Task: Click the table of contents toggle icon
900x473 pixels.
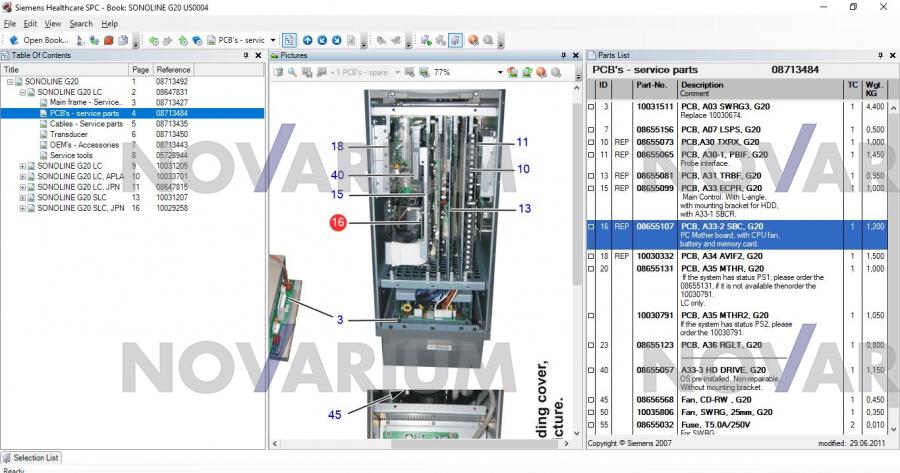Action: click(289, 40)
